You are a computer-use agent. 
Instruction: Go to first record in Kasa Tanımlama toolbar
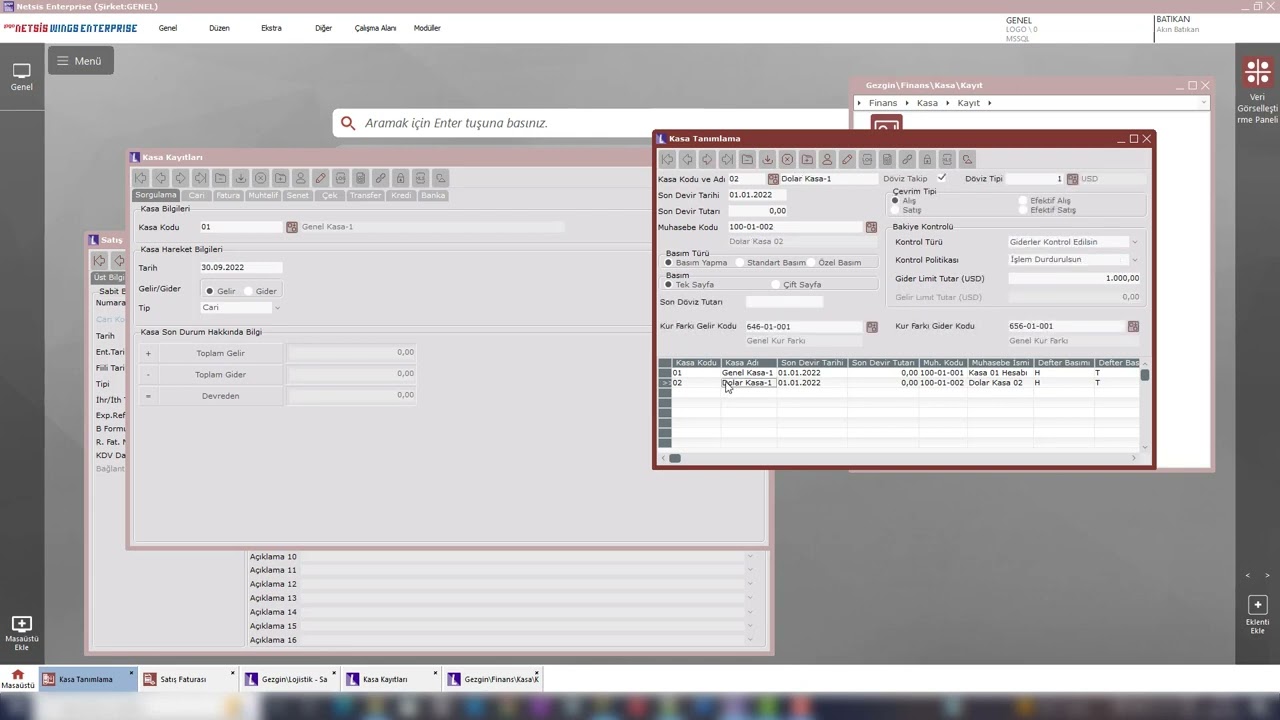point(667,159)
